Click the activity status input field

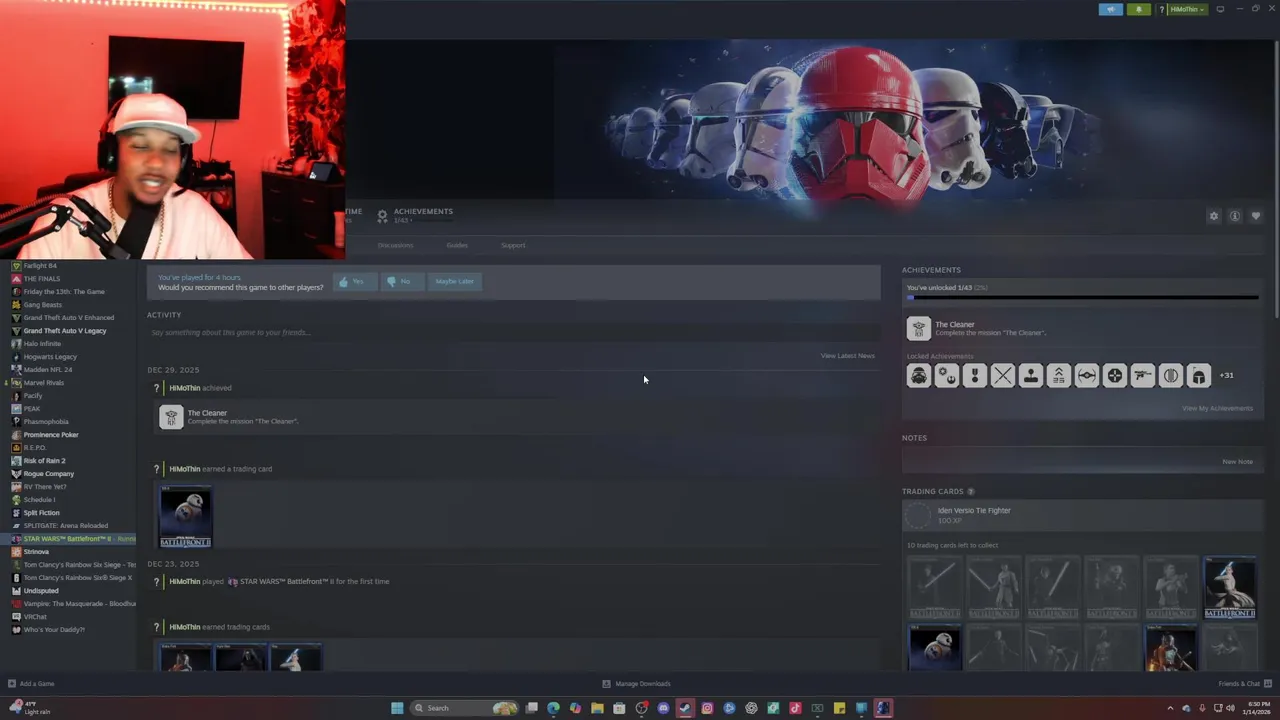513,332
